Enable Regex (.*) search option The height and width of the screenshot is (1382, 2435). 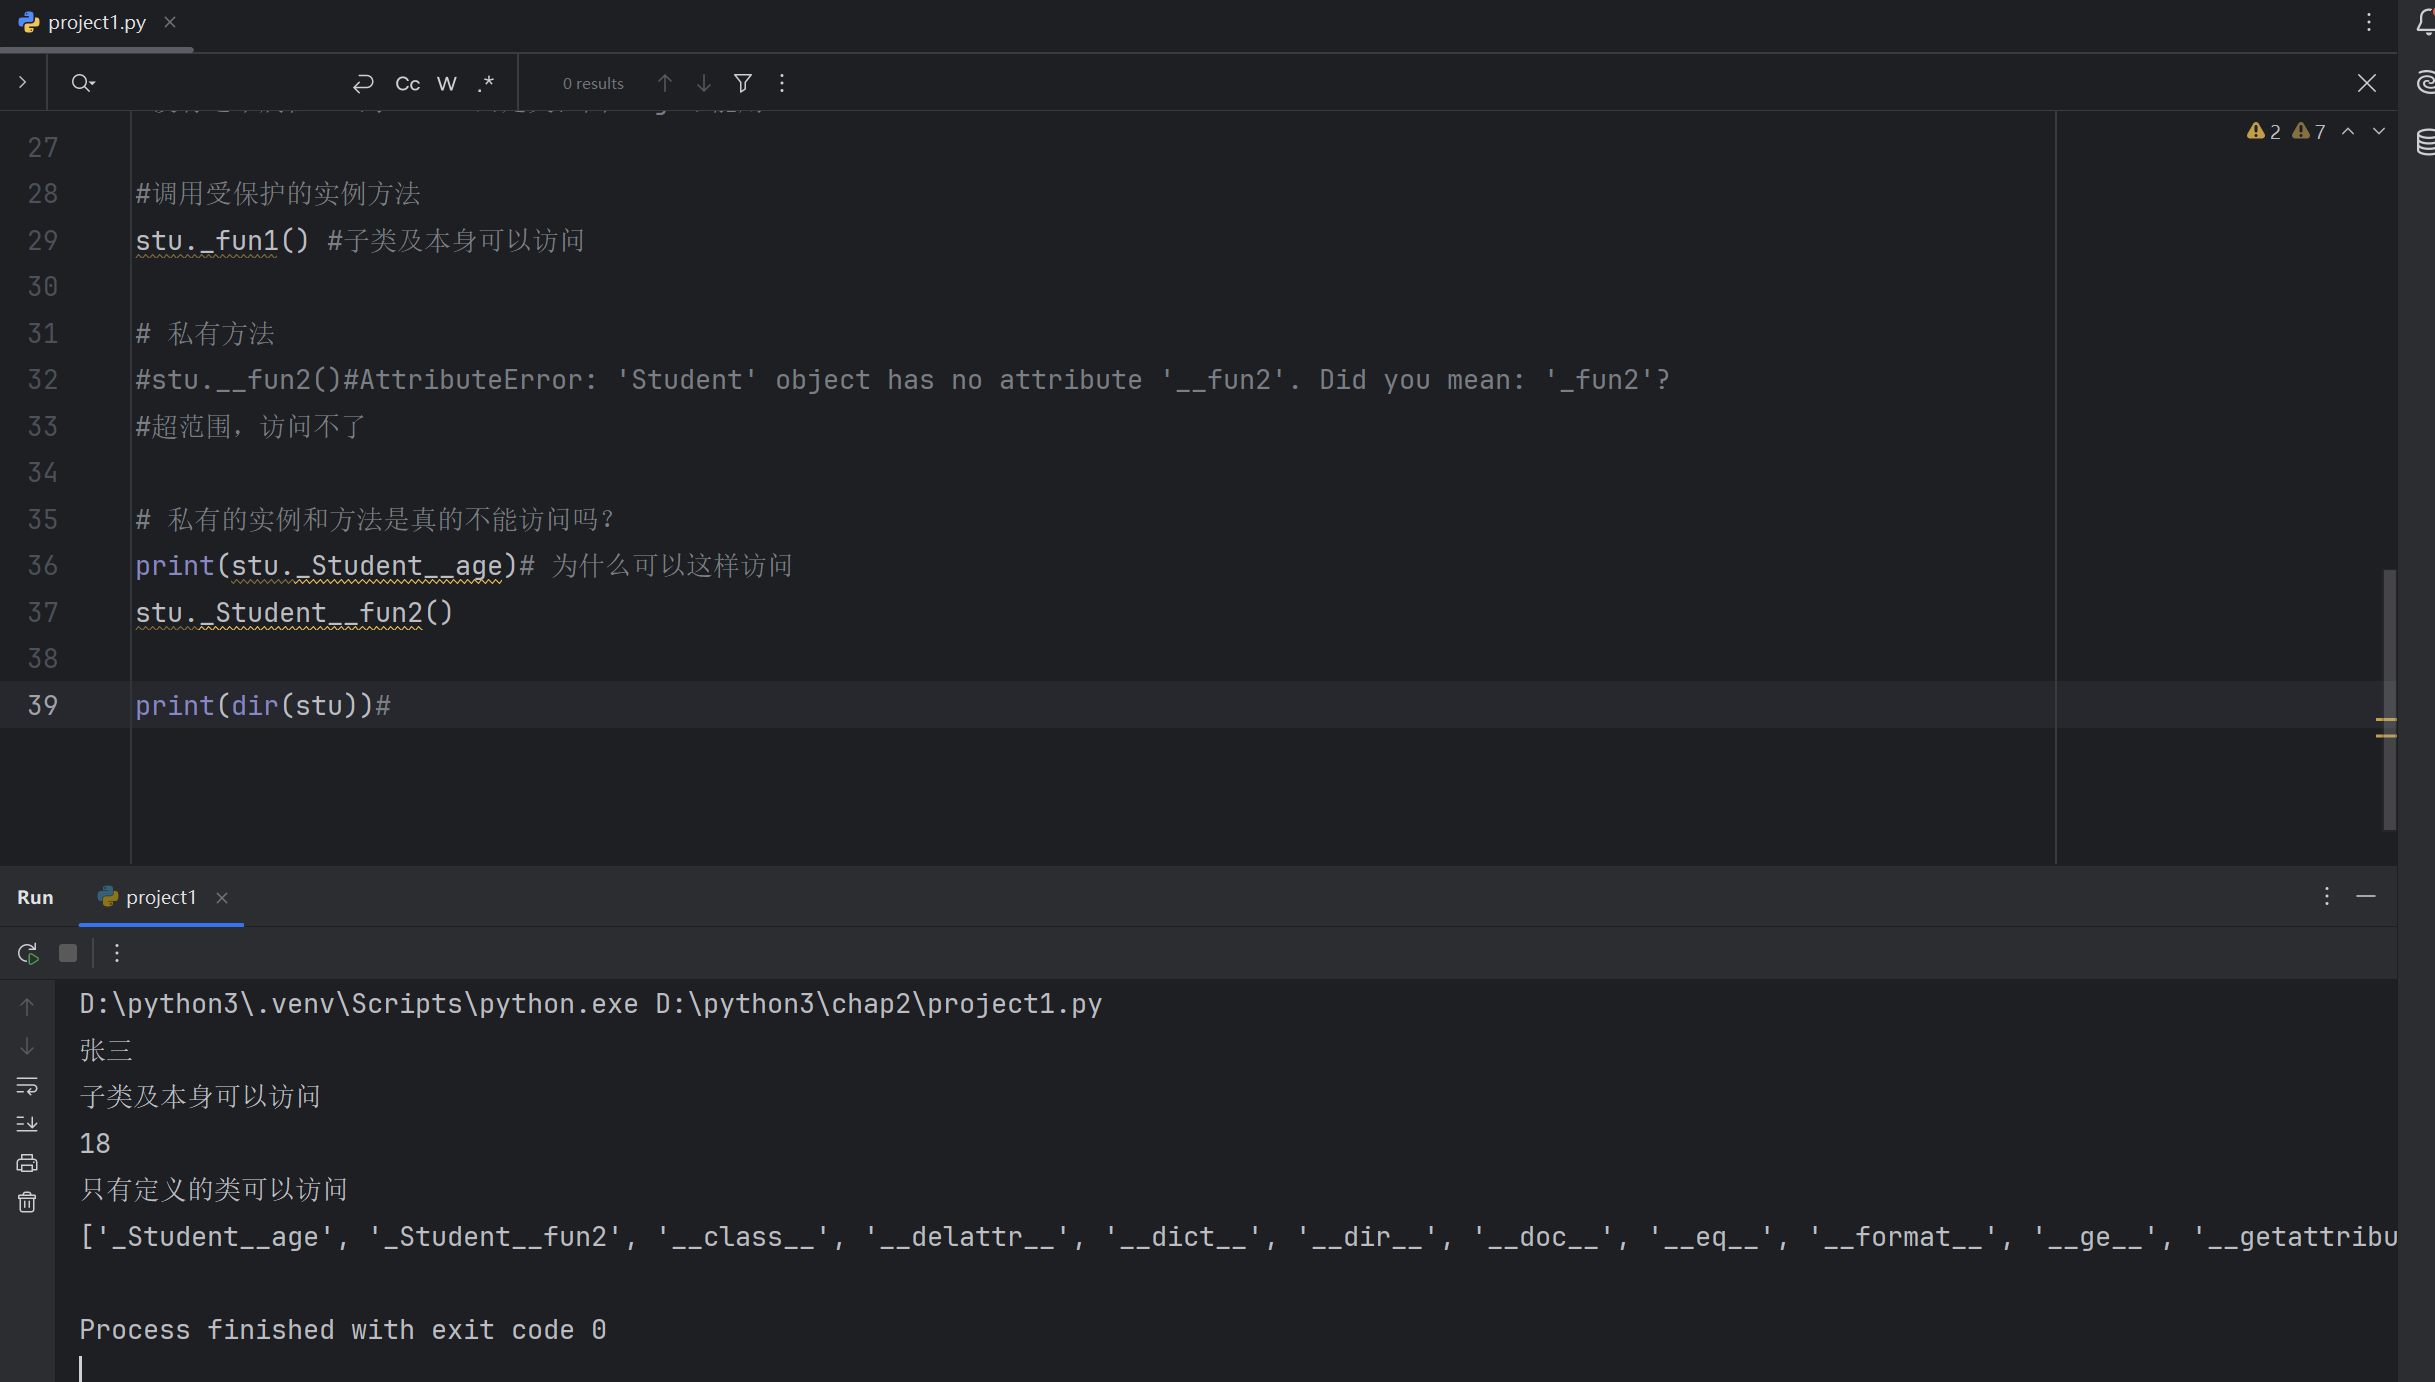[486, 83]
